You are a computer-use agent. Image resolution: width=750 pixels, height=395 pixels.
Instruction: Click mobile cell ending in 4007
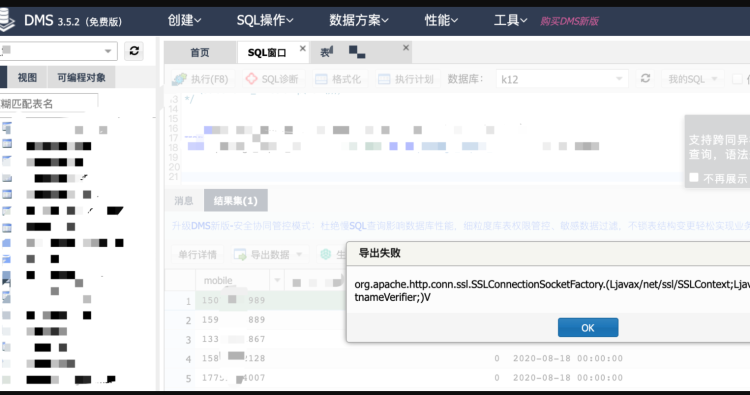[x=233, y=378]
